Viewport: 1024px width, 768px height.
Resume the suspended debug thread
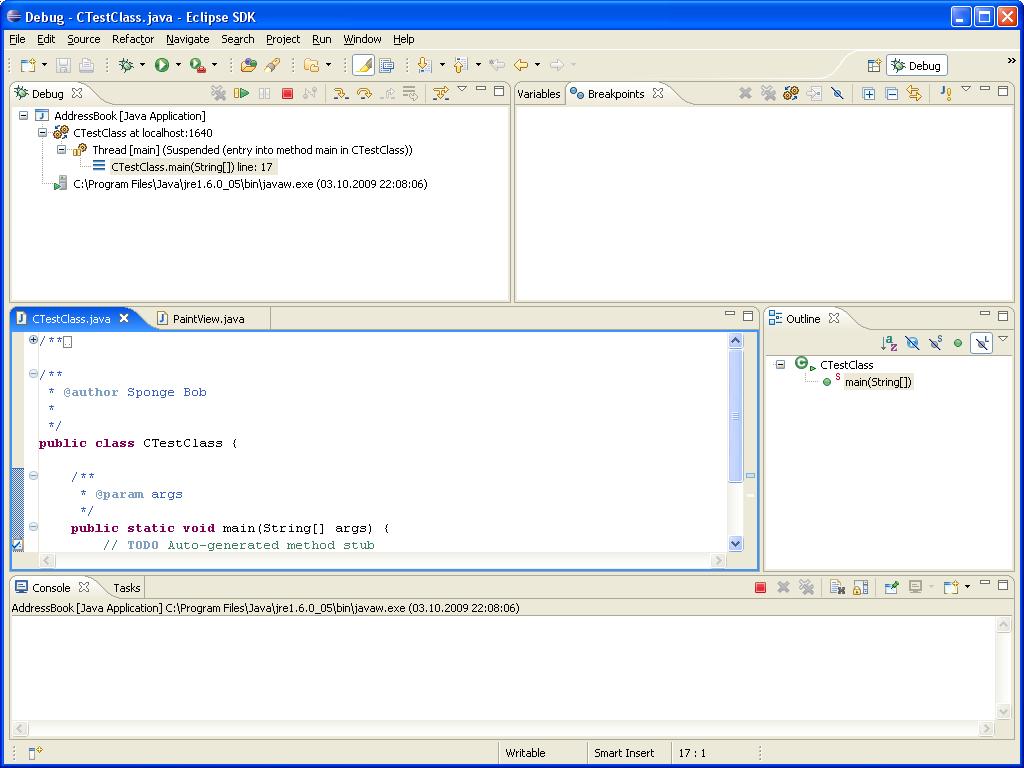click(x=241, y=93)
